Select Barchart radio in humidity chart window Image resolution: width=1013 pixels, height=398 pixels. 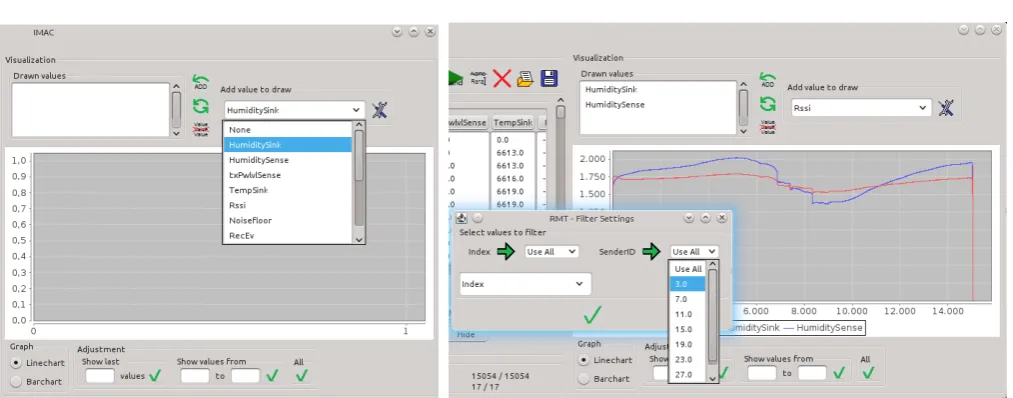point(583,379)
